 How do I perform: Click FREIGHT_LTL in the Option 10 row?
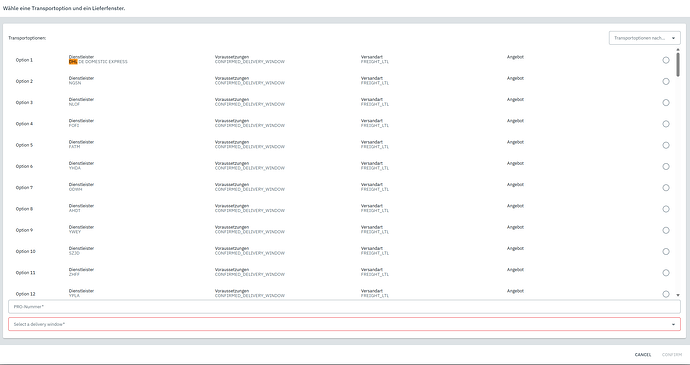tap(375, 254)
